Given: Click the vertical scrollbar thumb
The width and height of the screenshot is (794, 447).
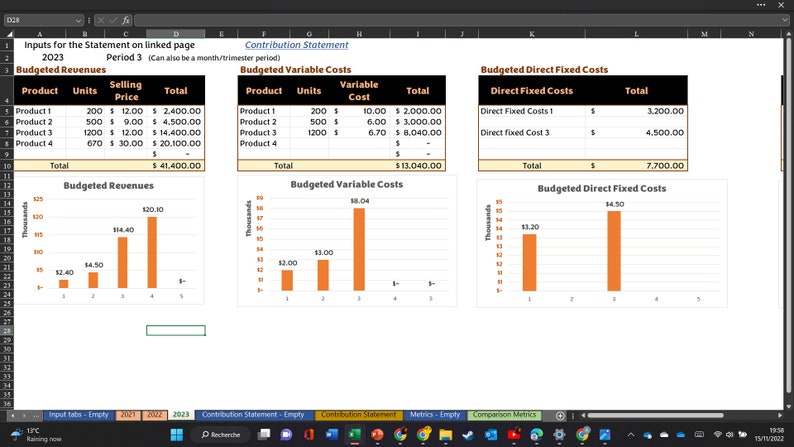Looking at the screenshot, I should pyautogui.click(x=788, y=216).
